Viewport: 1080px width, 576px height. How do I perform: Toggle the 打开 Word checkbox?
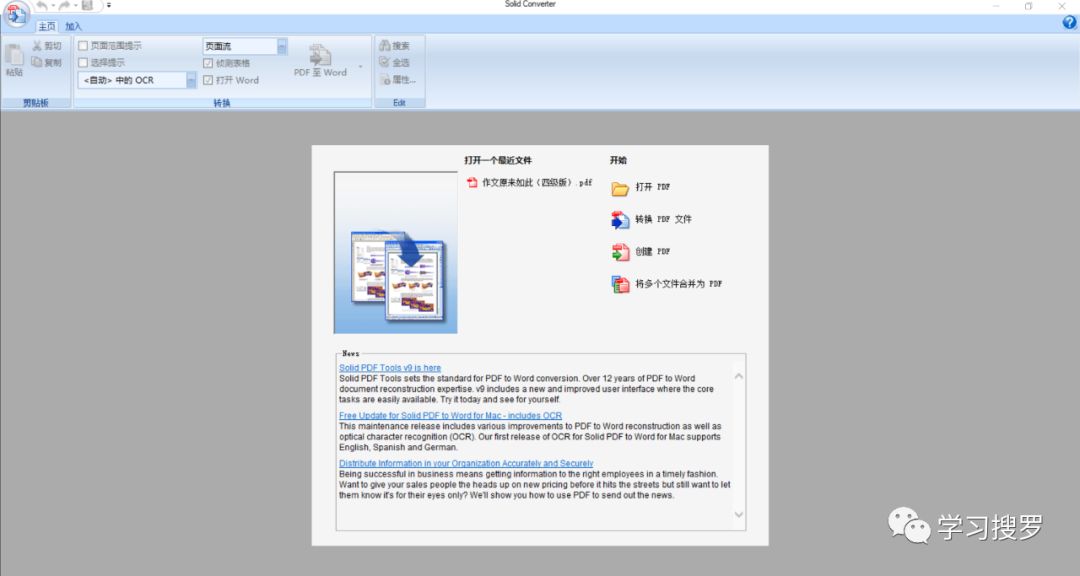(x=208, y=80)
